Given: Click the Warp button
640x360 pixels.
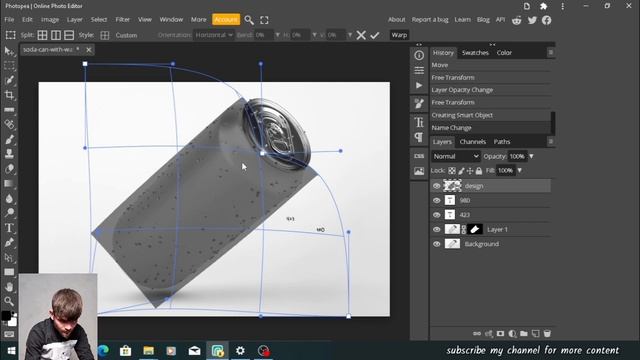Looking at the screenshot, I should (x=399, y=35).
